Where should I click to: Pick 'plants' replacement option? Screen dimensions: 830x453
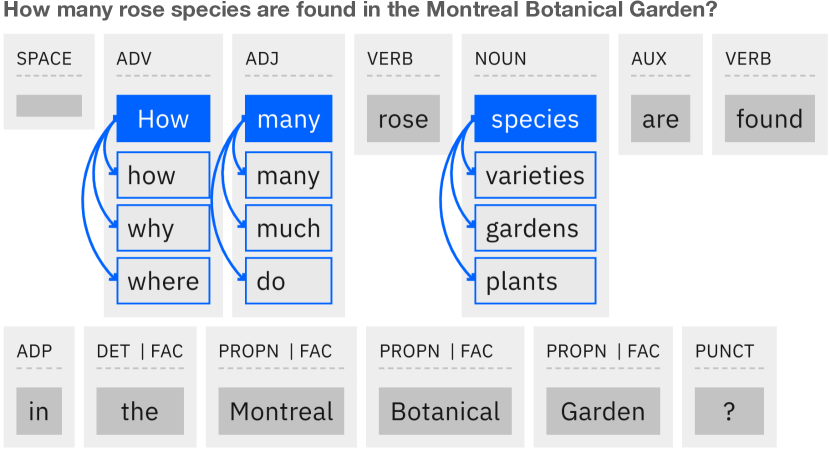click(x=535, y=281)
